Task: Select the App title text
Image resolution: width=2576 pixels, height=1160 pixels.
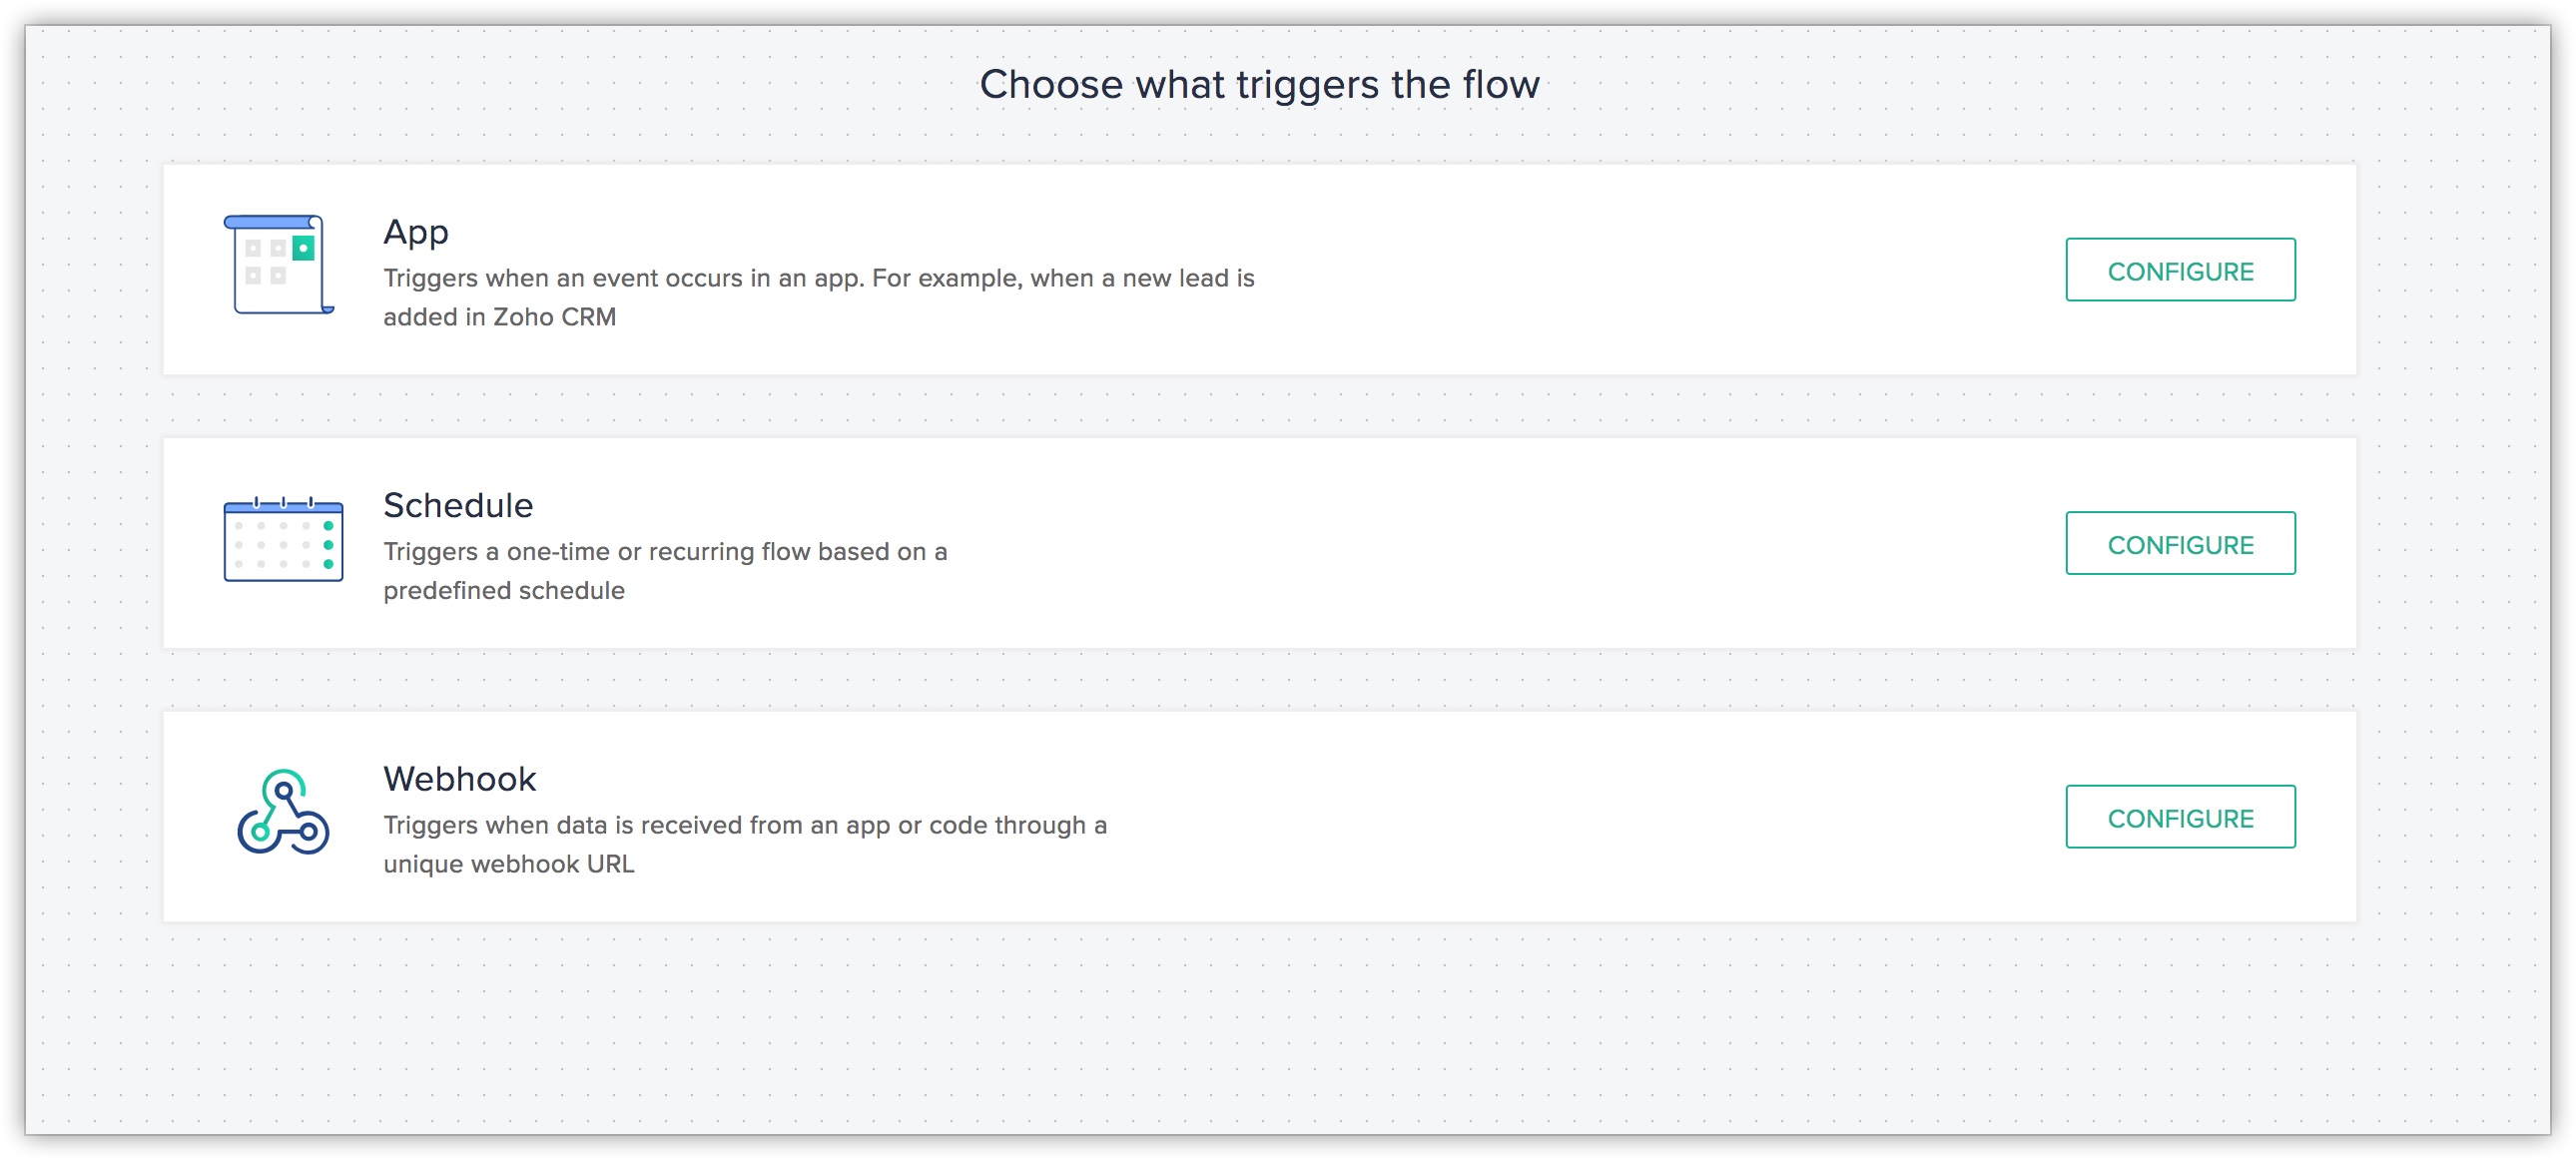Action: [x=416, y=232]
